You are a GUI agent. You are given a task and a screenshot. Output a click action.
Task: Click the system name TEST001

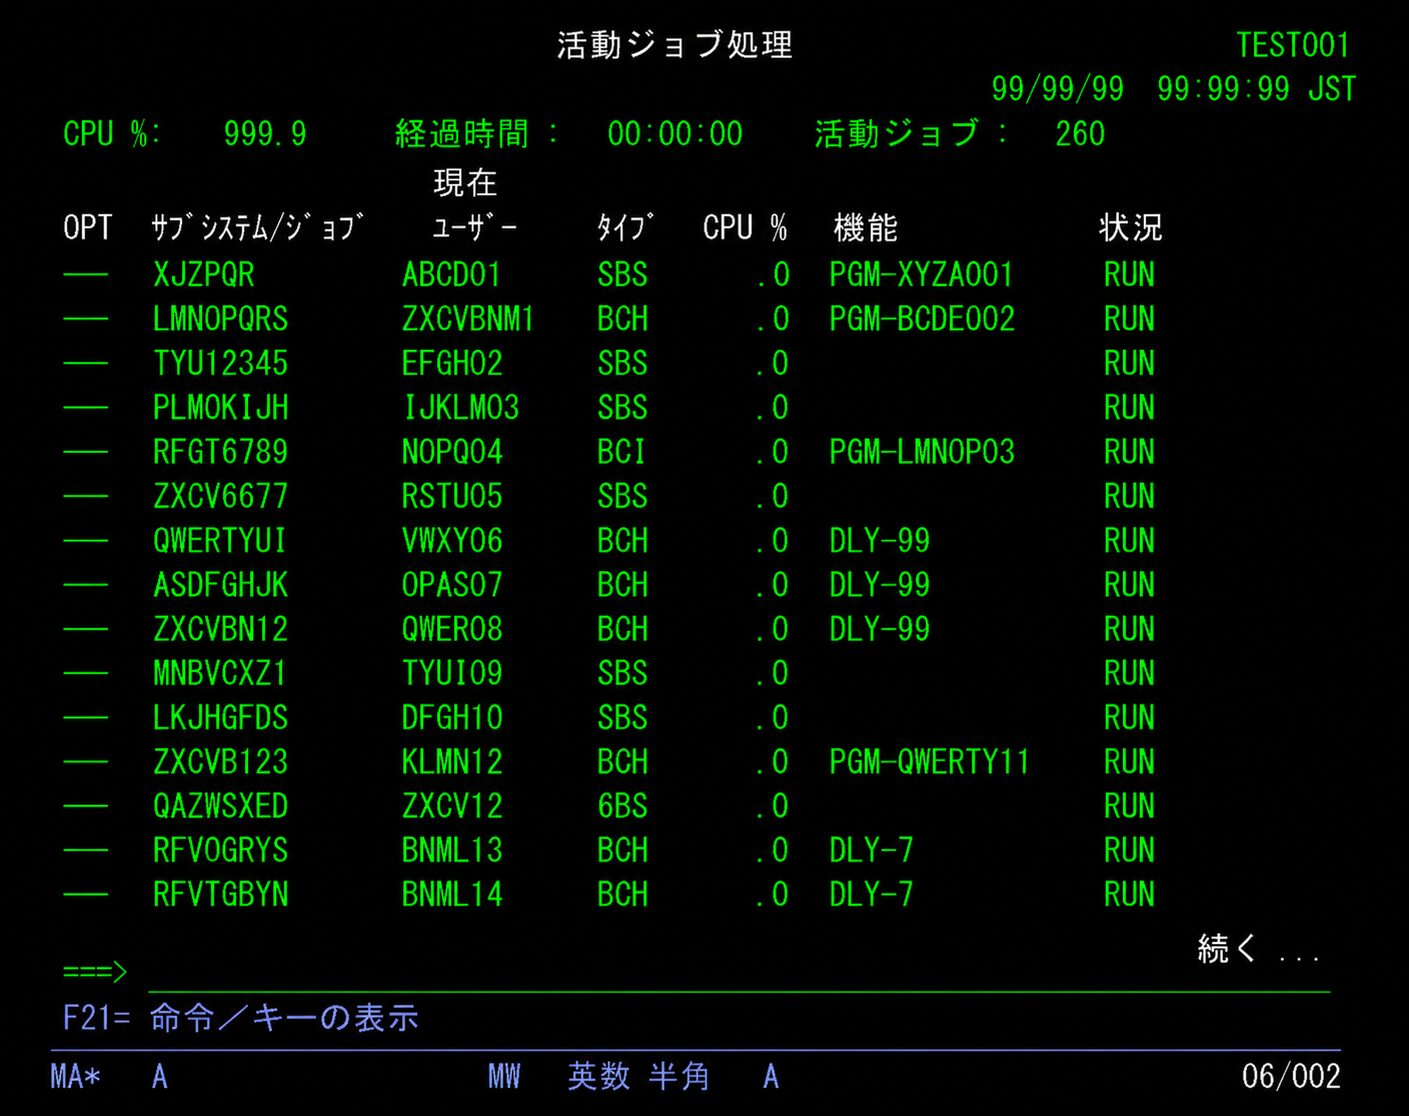pyautogui.click(x=1293, y=46)
